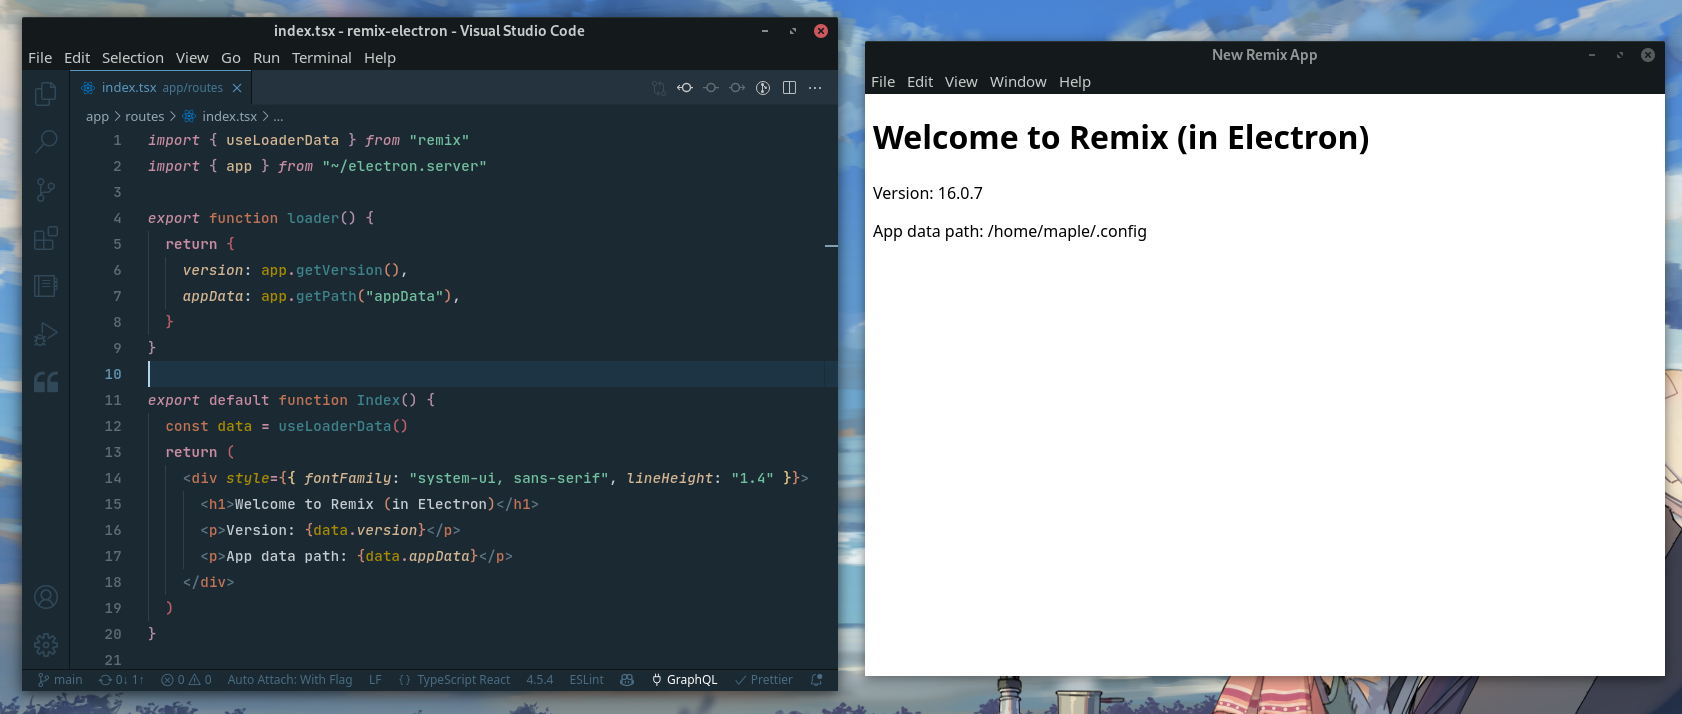Click the main branch indicator in the status bar

[x=60, y=680]
